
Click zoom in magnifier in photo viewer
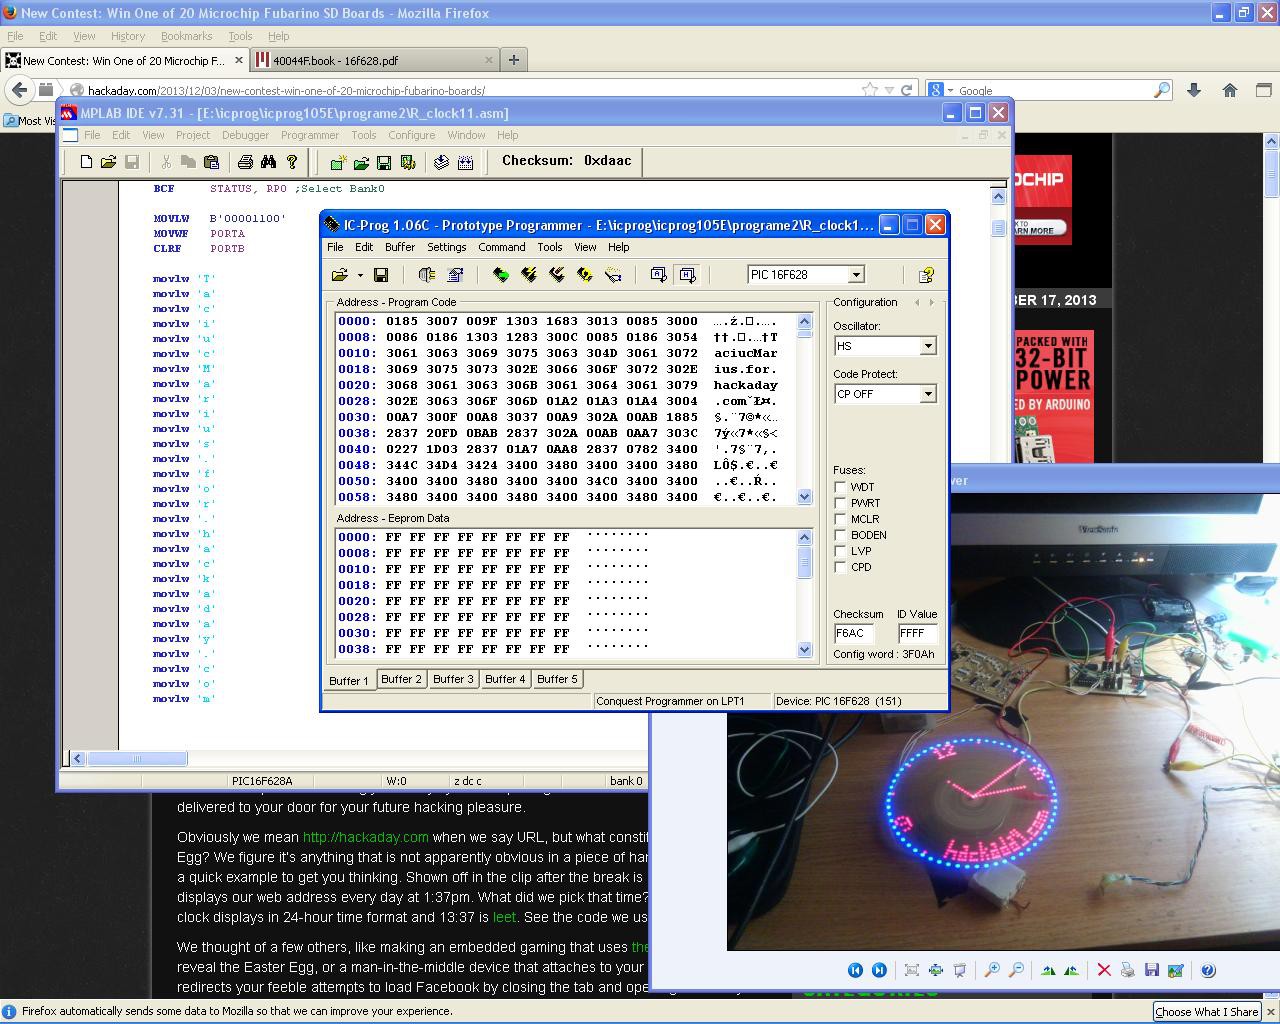(x=992, y=970)
